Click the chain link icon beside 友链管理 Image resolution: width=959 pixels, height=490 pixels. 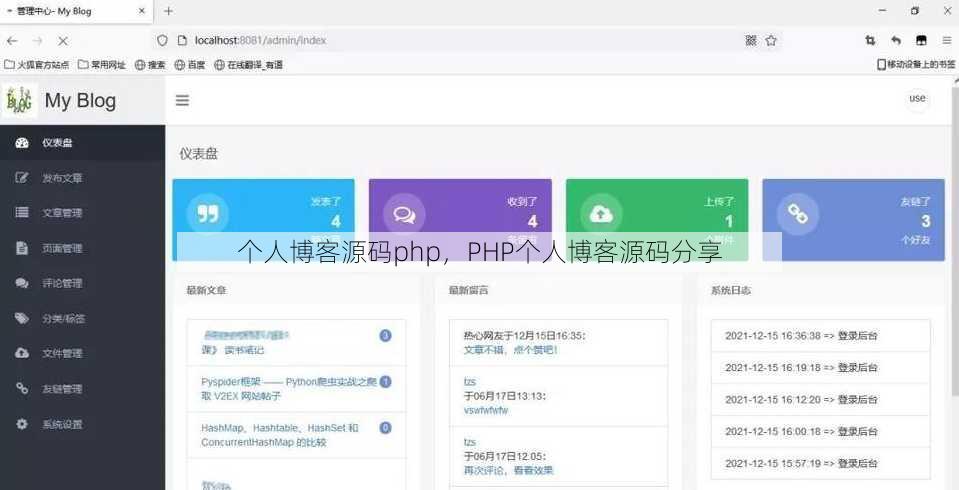(x=22, y=388)
